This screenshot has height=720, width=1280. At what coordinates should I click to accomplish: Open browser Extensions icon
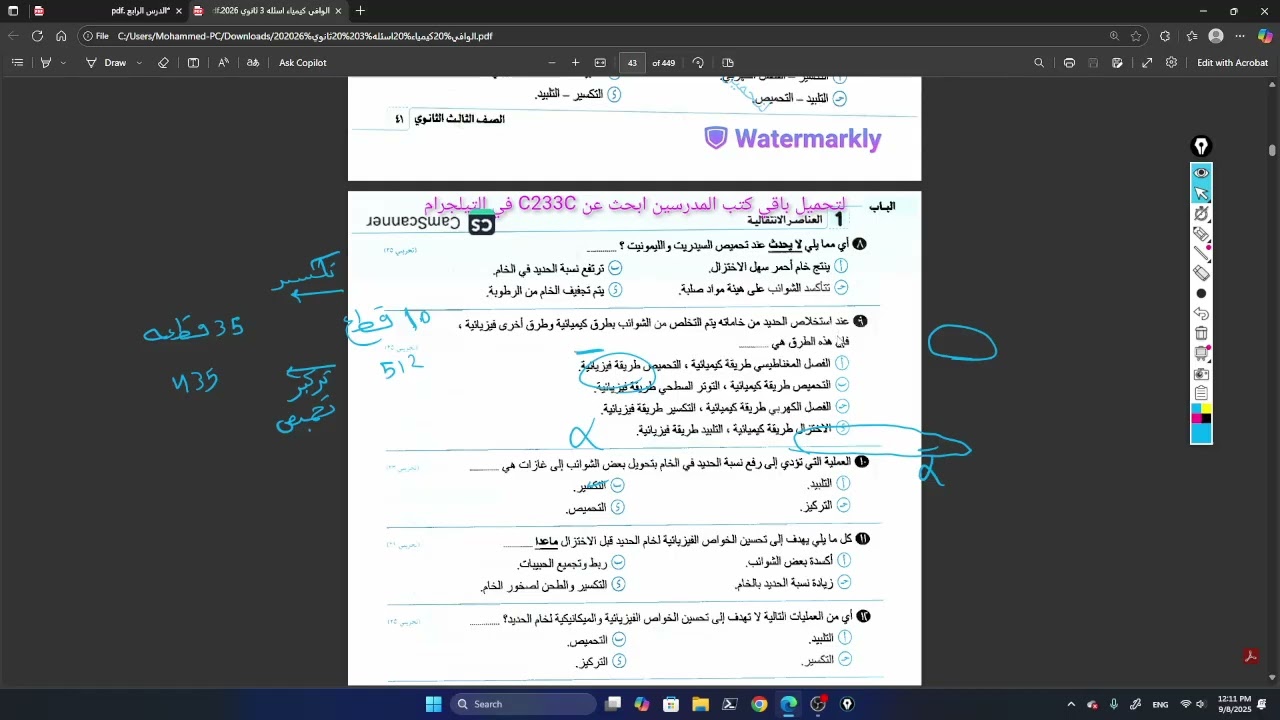[1165, 36]
